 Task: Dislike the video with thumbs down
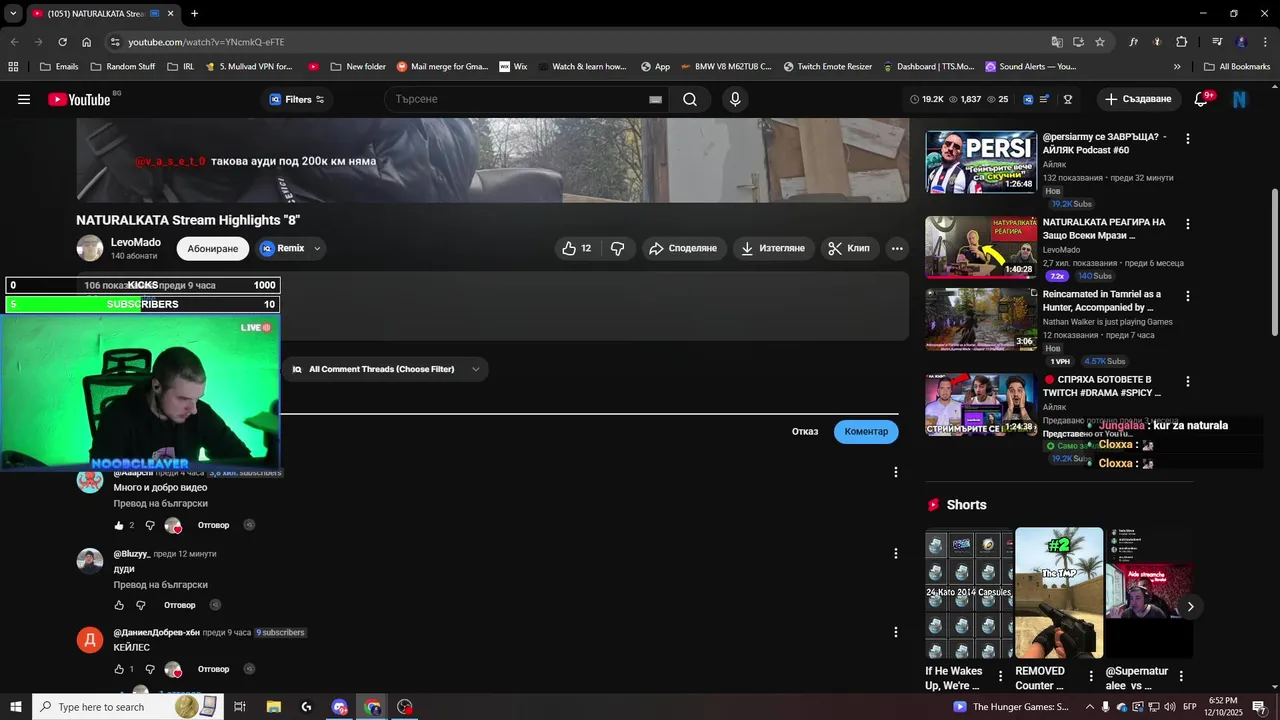(x=618, y=248)
